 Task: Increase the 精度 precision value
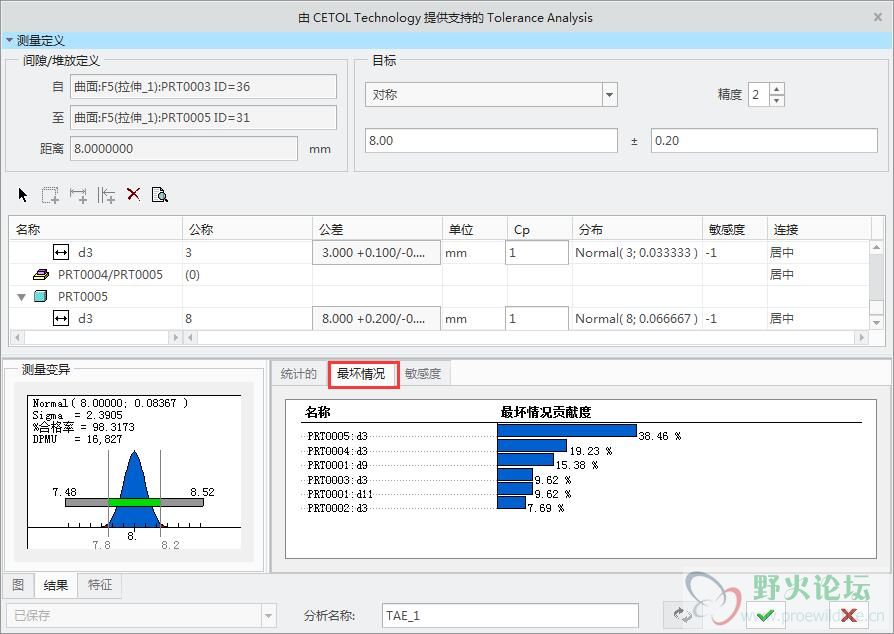tap(777, 89)
